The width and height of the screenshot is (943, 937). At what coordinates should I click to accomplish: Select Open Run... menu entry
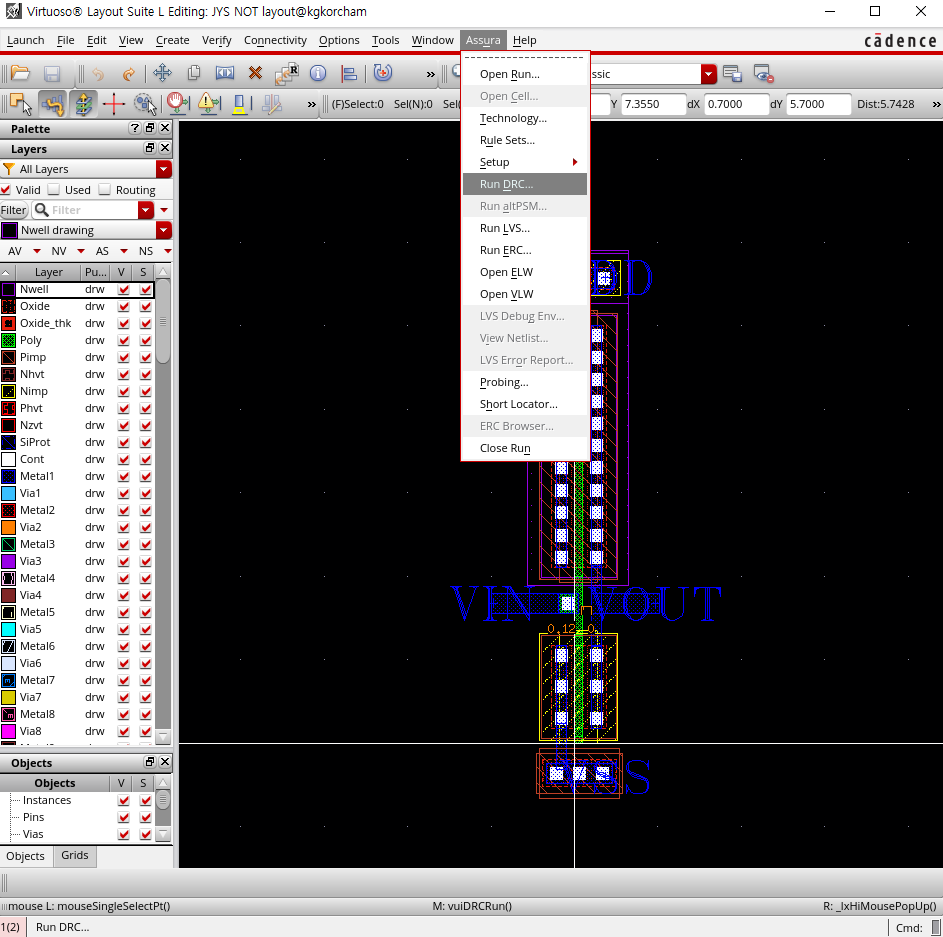pyautogui.click(x=524, y=74)
